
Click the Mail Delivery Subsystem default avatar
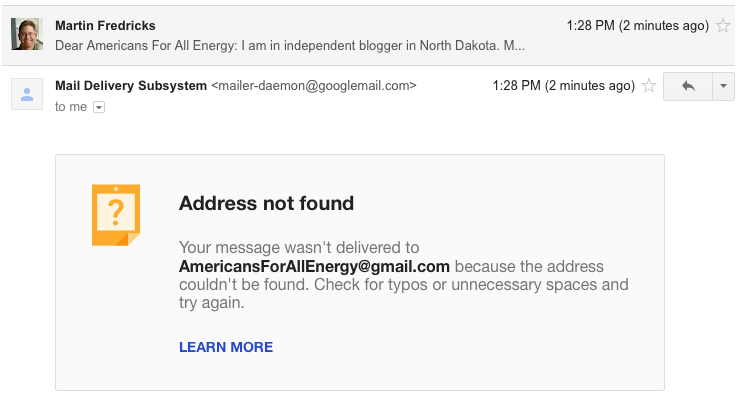[x=27, y=95]
